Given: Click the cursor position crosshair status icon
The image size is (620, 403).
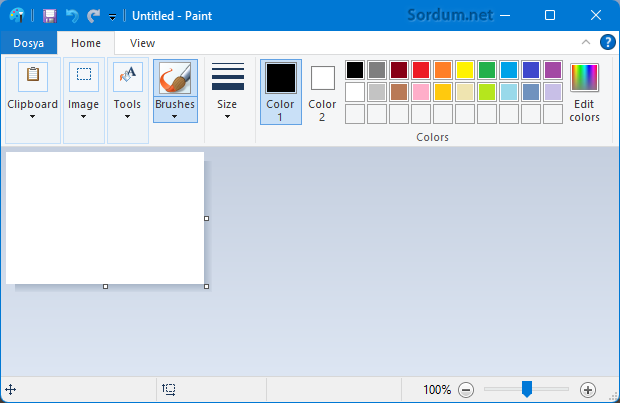Looking at the screenshot, I should point(11,390).
